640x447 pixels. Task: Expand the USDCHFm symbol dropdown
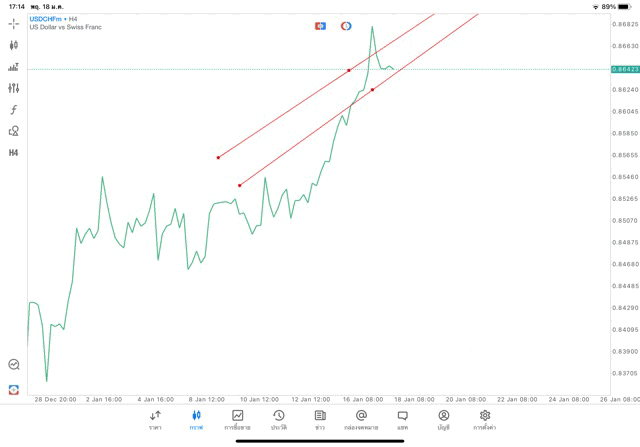[x=45, y=19]
